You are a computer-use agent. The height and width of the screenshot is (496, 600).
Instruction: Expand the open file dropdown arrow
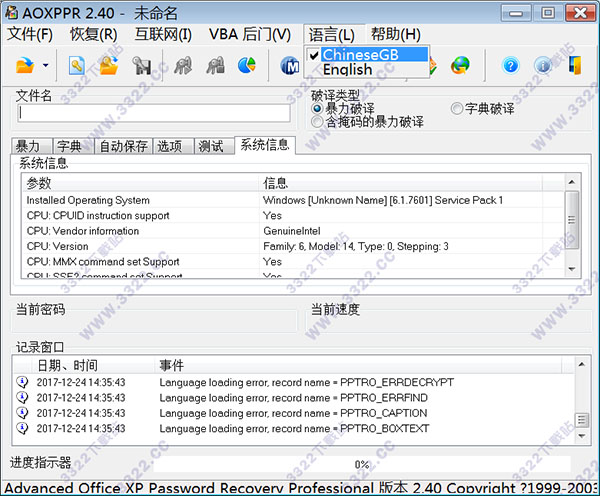(46, 65)
